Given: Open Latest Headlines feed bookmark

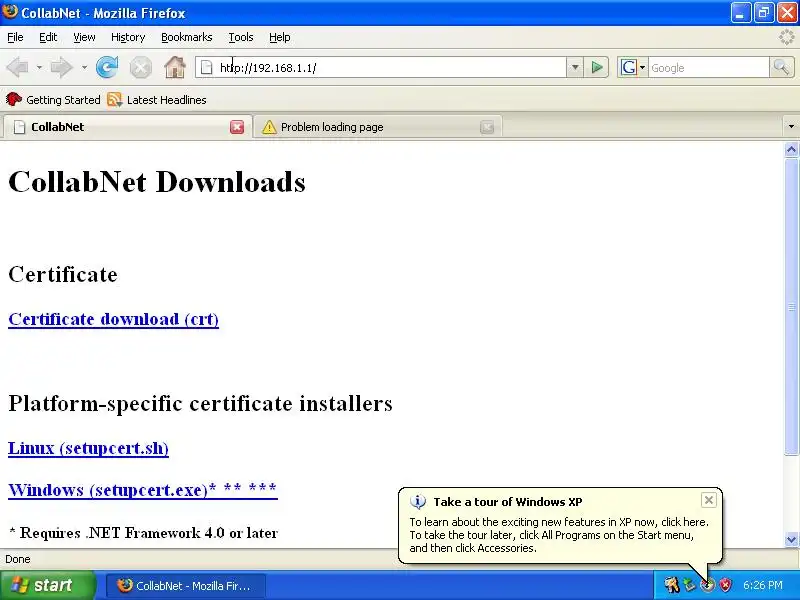Looking at the screenshot, I should click(157, 100).
